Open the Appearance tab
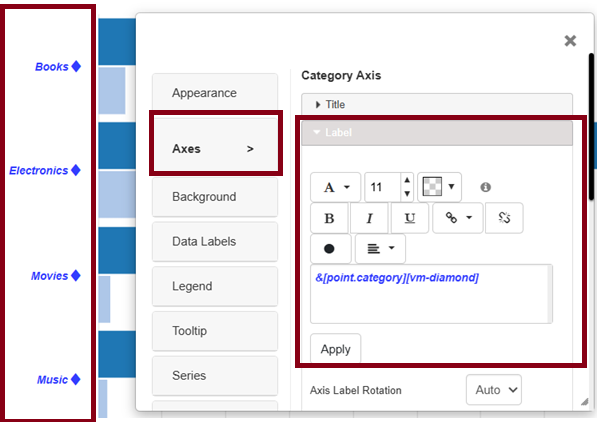 tap(214, 93)
